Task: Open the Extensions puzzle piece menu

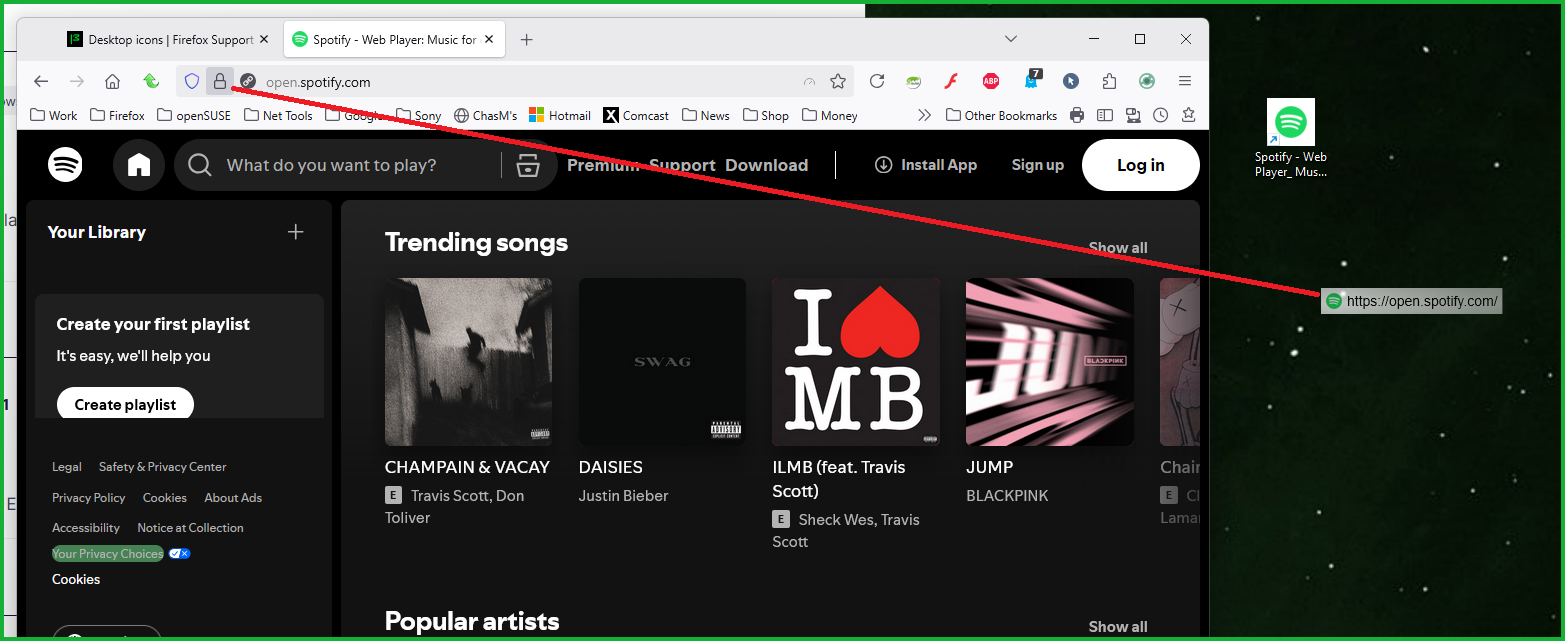Action: pos(1109,82)
